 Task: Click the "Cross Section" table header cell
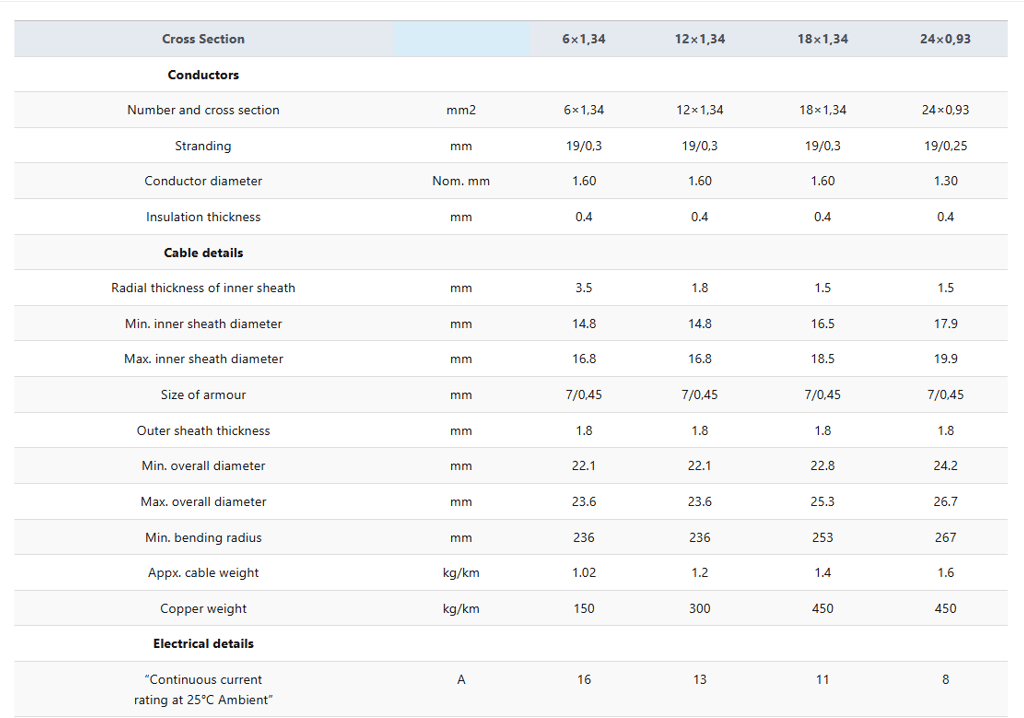pos(203,39)
